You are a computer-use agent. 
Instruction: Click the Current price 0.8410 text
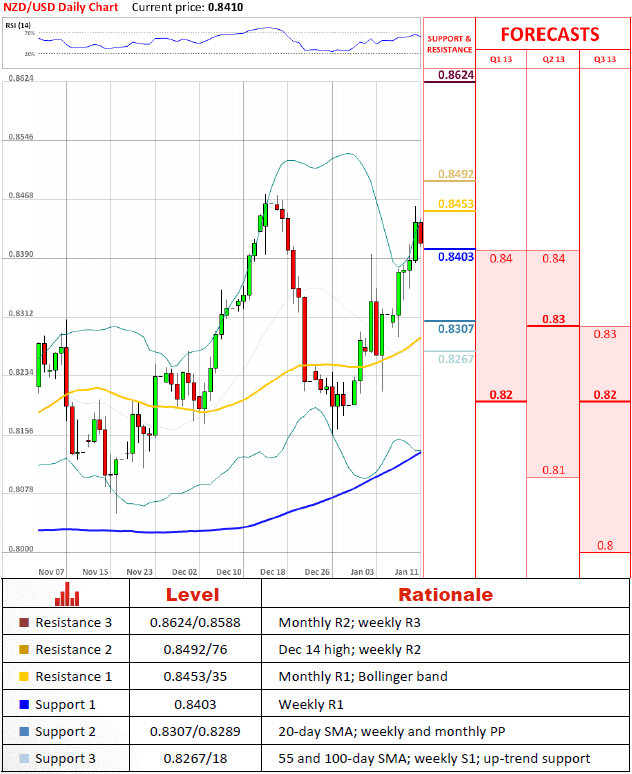pos(188,7)
